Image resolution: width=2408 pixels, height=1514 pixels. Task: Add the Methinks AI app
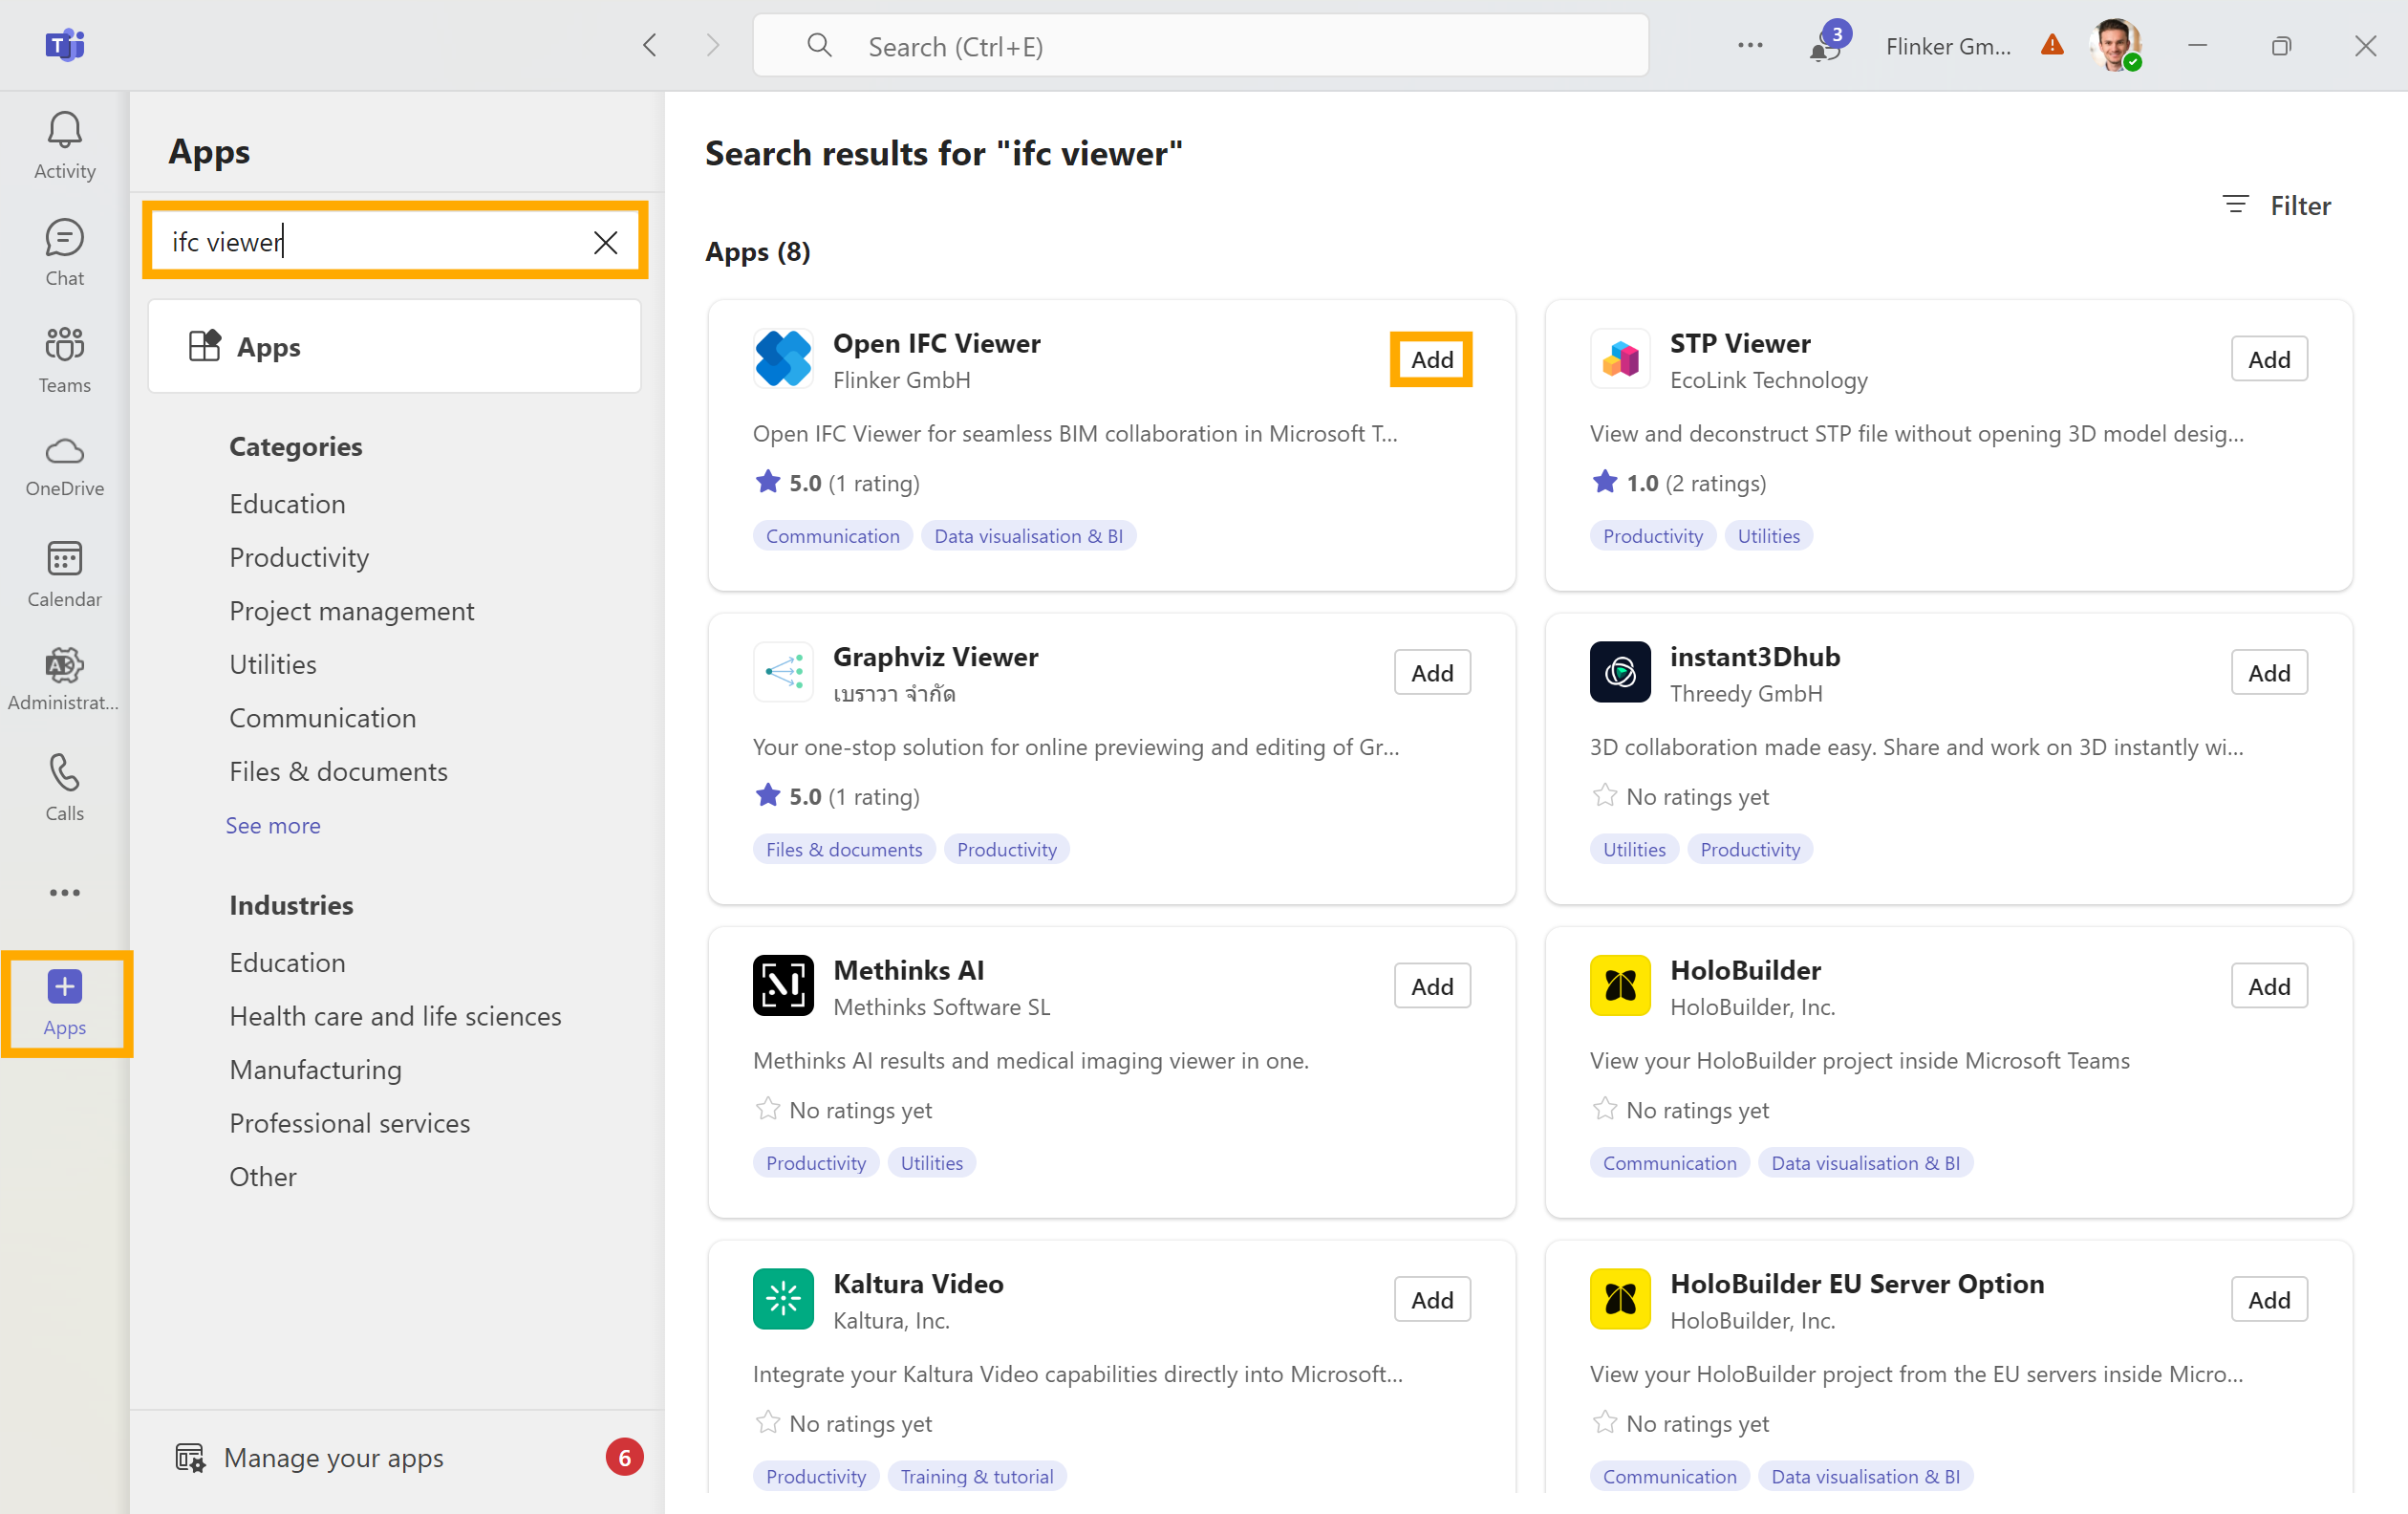[x=1432, y=986]
